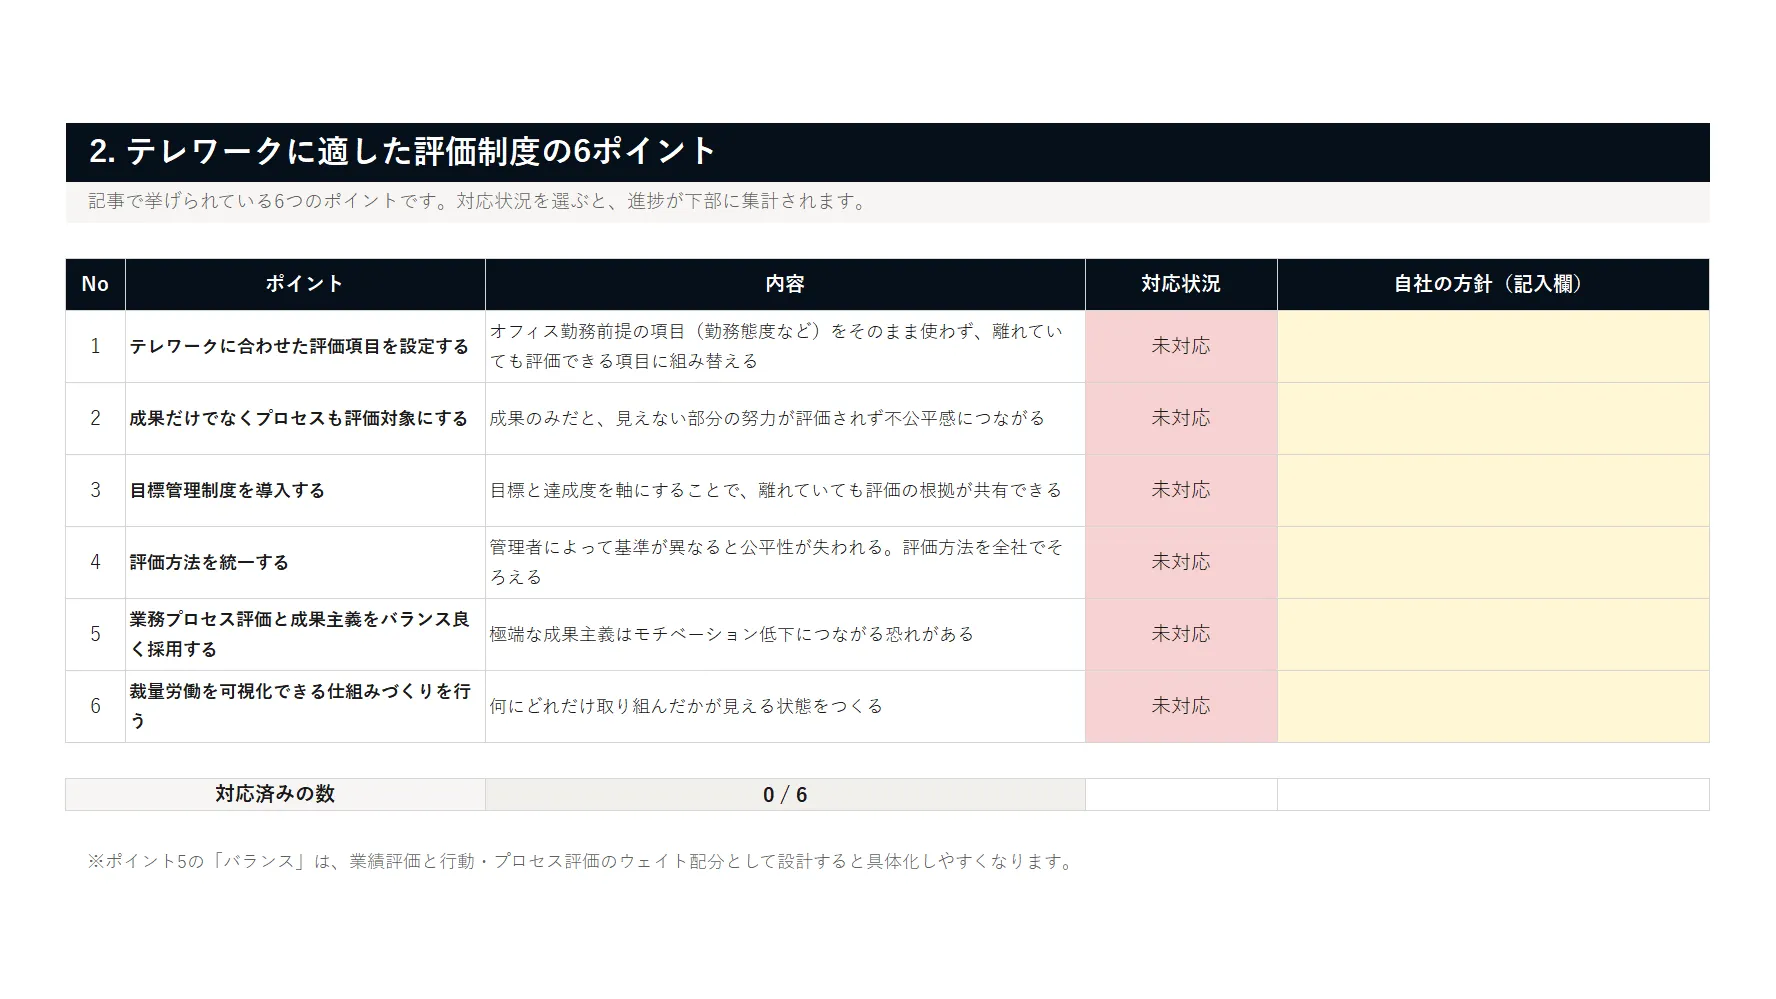The height and width of the screenshot is (999, 1776).
Task: Click the No column header
Action: [95, 284]
